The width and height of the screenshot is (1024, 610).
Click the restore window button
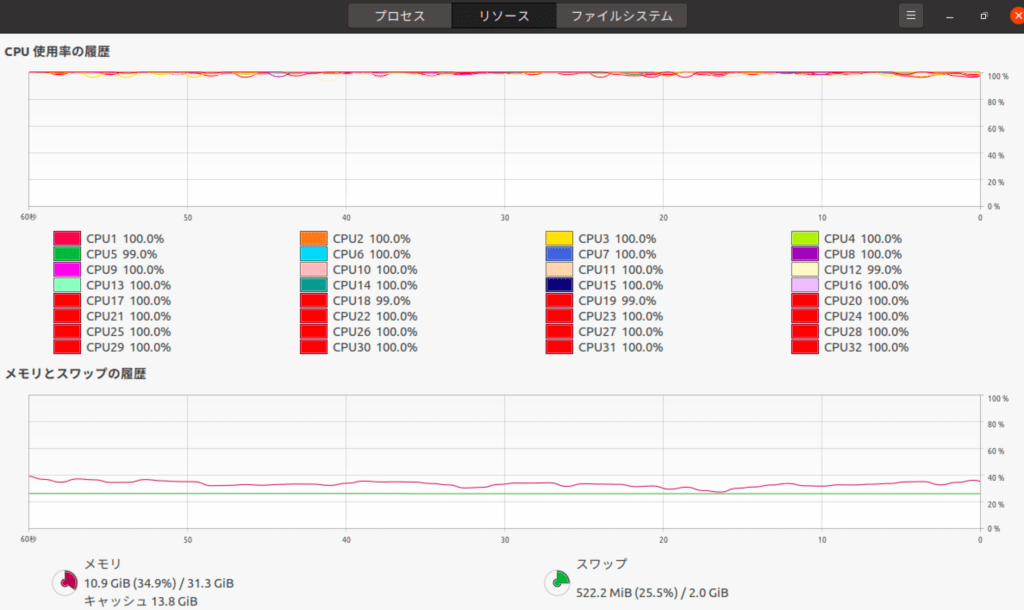pos(984,16)
